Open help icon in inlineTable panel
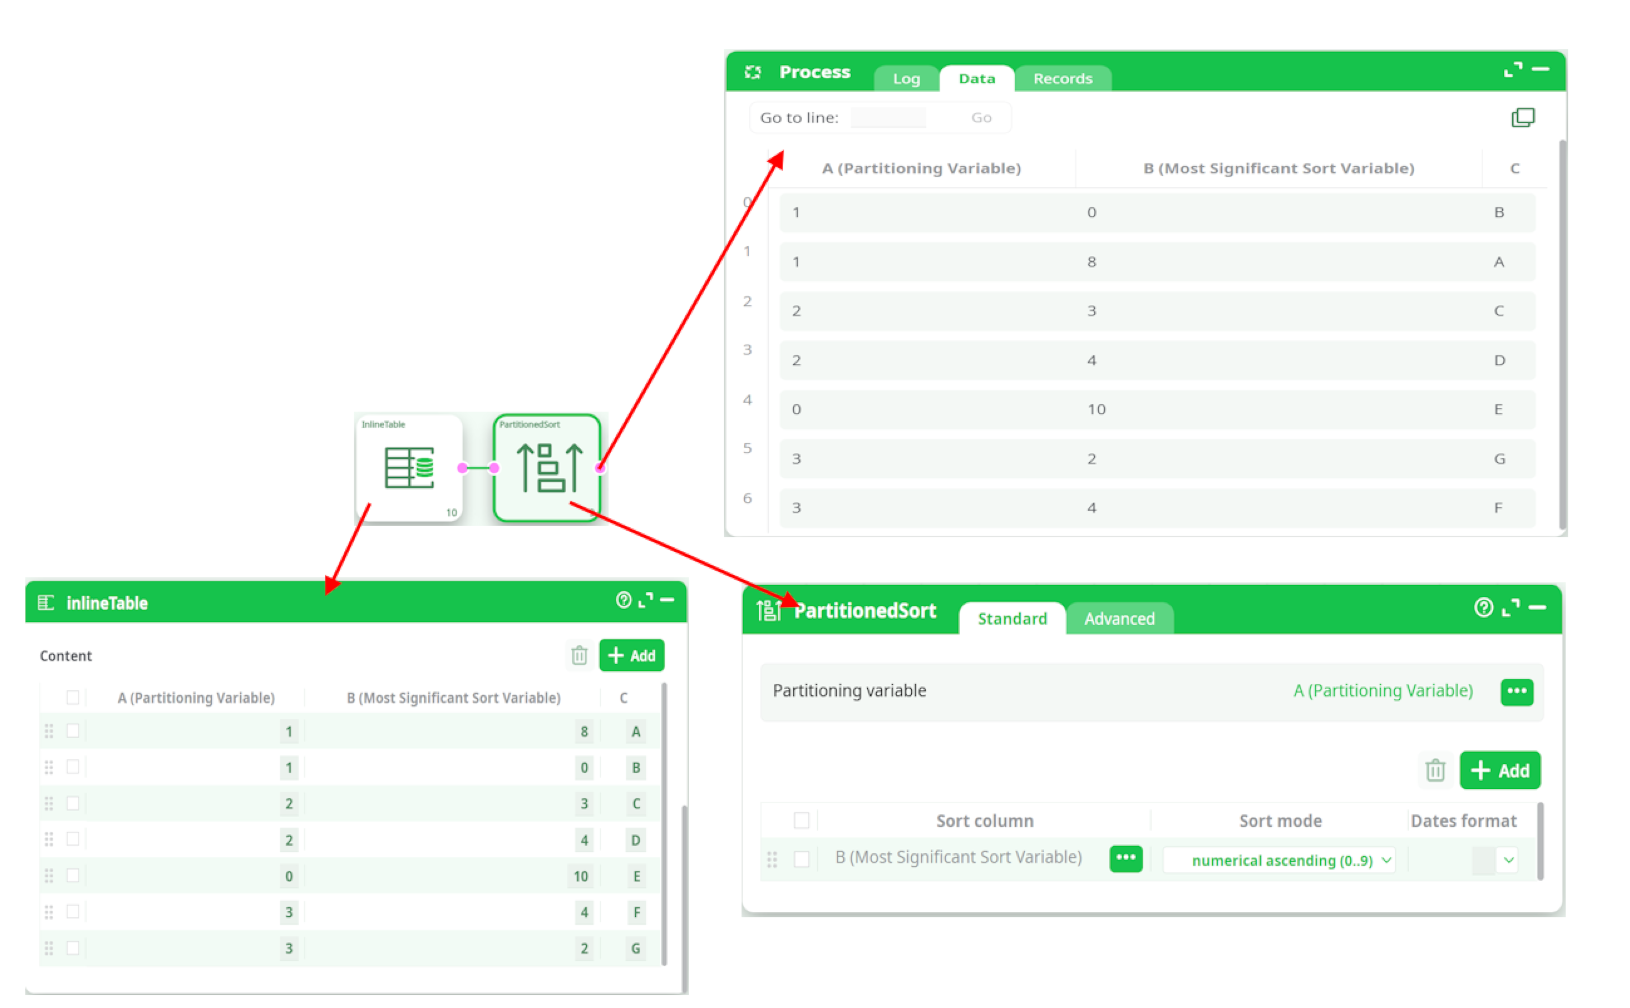The image size is (1630, 1008). 623,600
